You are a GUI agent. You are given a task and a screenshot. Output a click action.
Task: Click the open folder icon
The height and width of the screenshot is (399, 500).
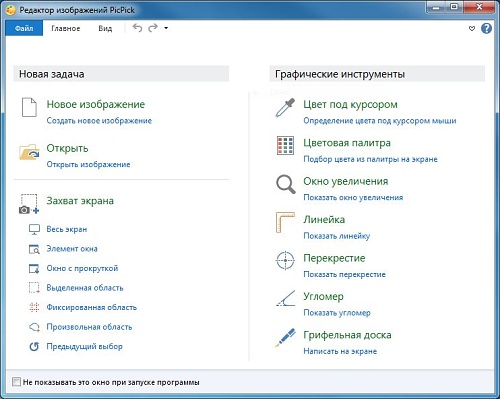pos(29,152)
